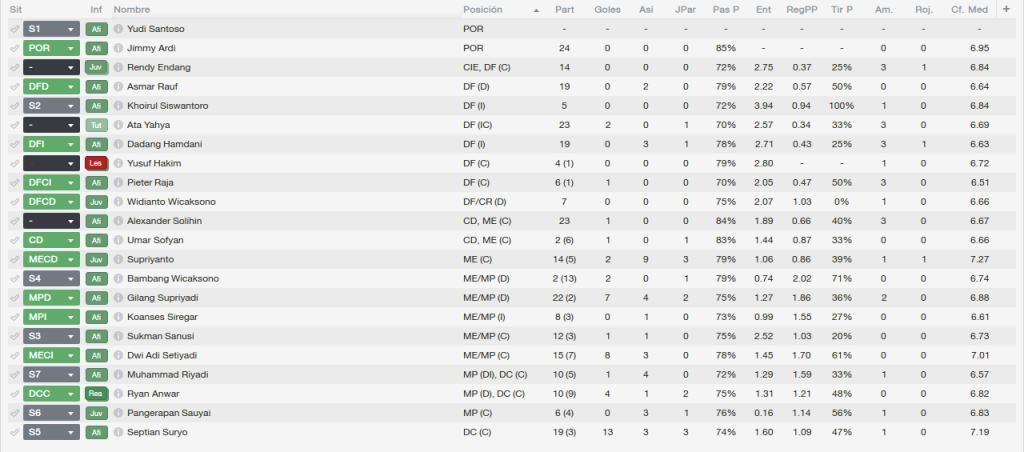Add a column with the plus icon

click(x=1006, y=9)
